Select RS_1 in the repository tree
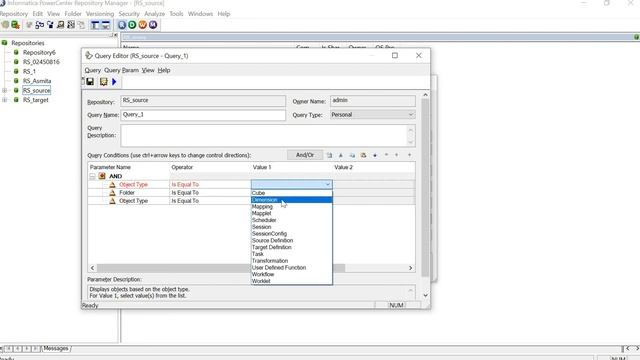 pyautogui.click(x=29, y=71)
